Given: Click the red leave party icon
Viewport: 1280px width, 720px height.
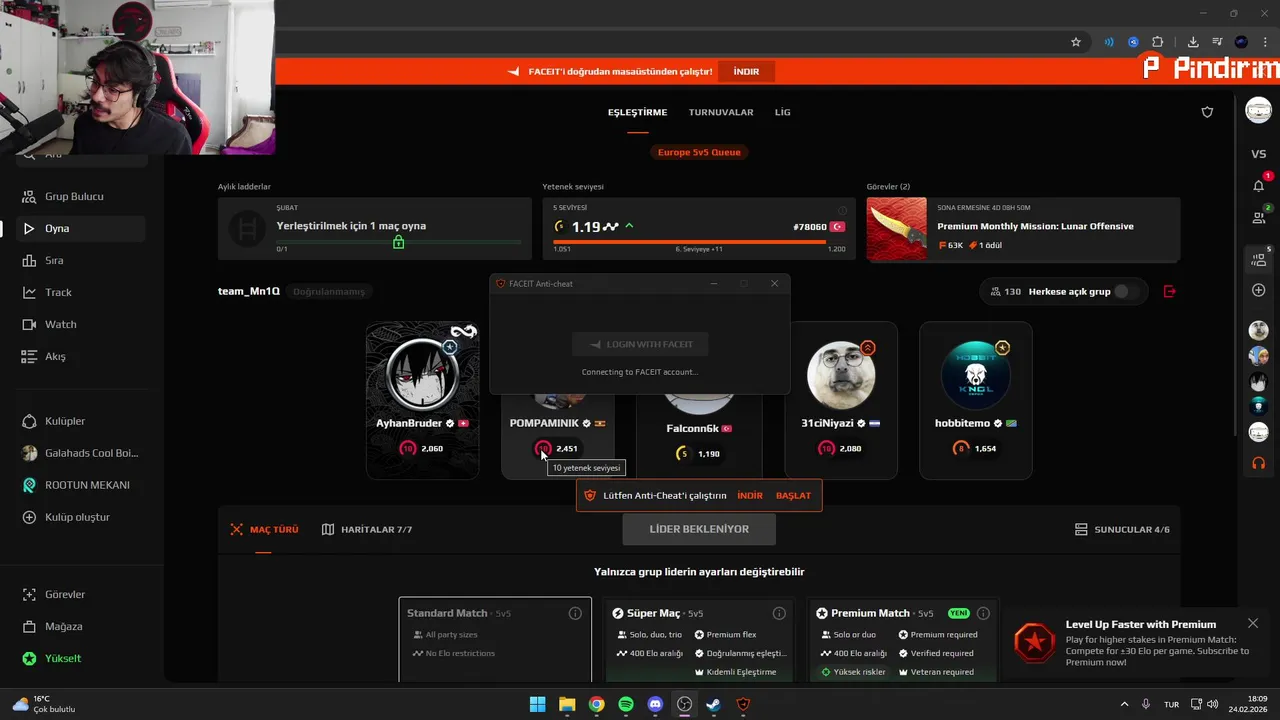Looking at the screenshot, I should tap(1170, 291).
